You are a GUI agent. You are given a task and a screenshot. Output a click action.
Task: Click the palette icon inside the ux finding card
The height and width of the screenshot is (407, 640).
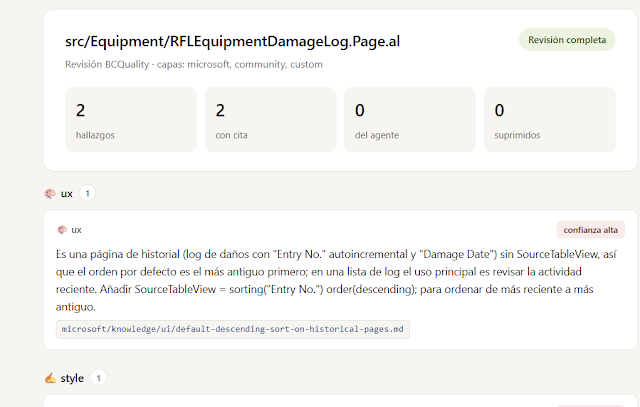point(62,230)
